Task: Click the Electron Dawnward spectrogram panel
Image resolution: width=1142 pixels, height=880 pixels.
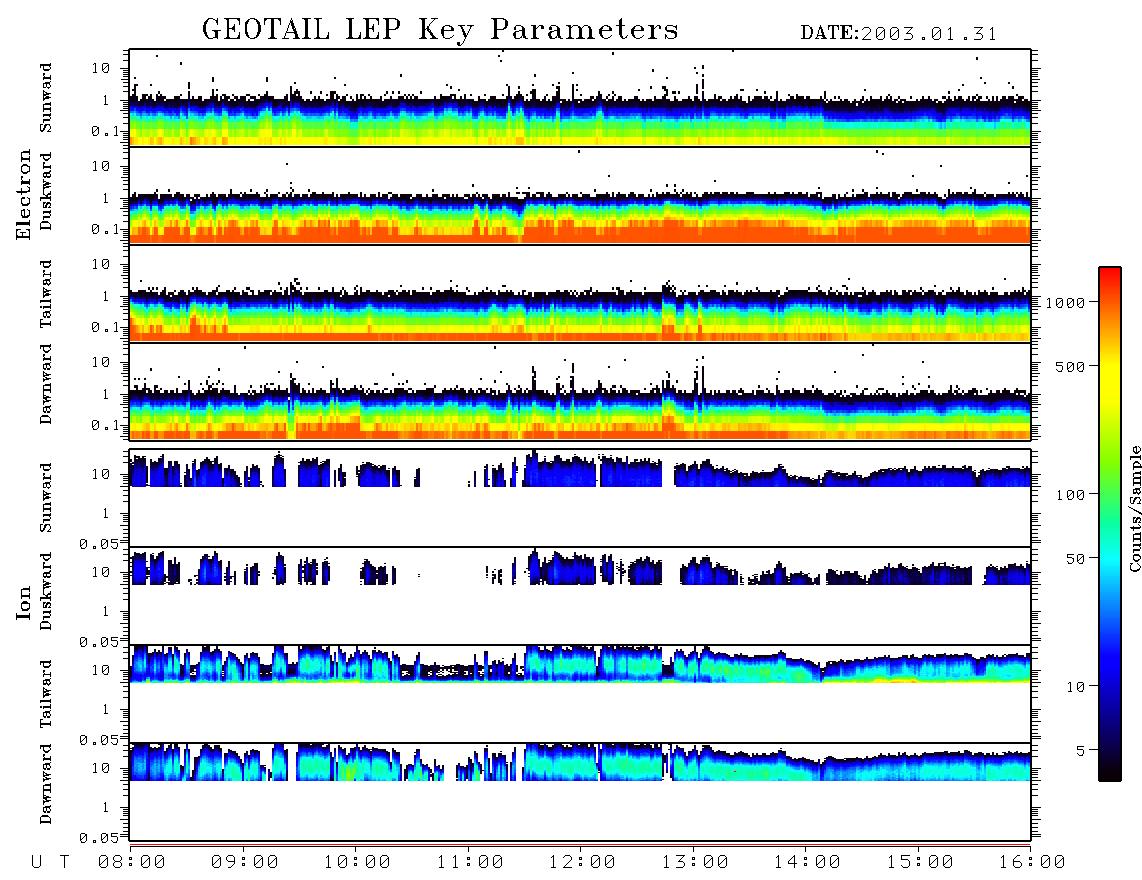Action: coord(580,391)
